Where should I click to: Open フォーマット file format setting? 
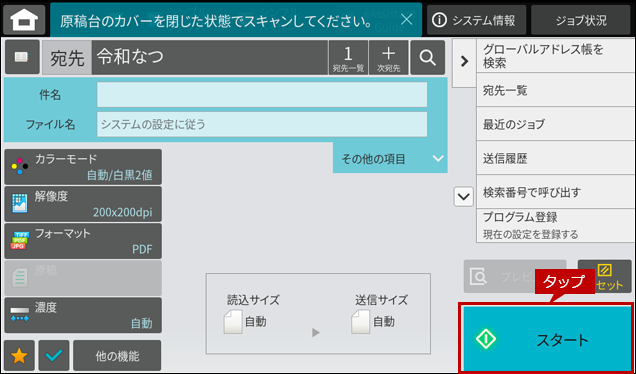pyautogui.click(x=83, y=241)
